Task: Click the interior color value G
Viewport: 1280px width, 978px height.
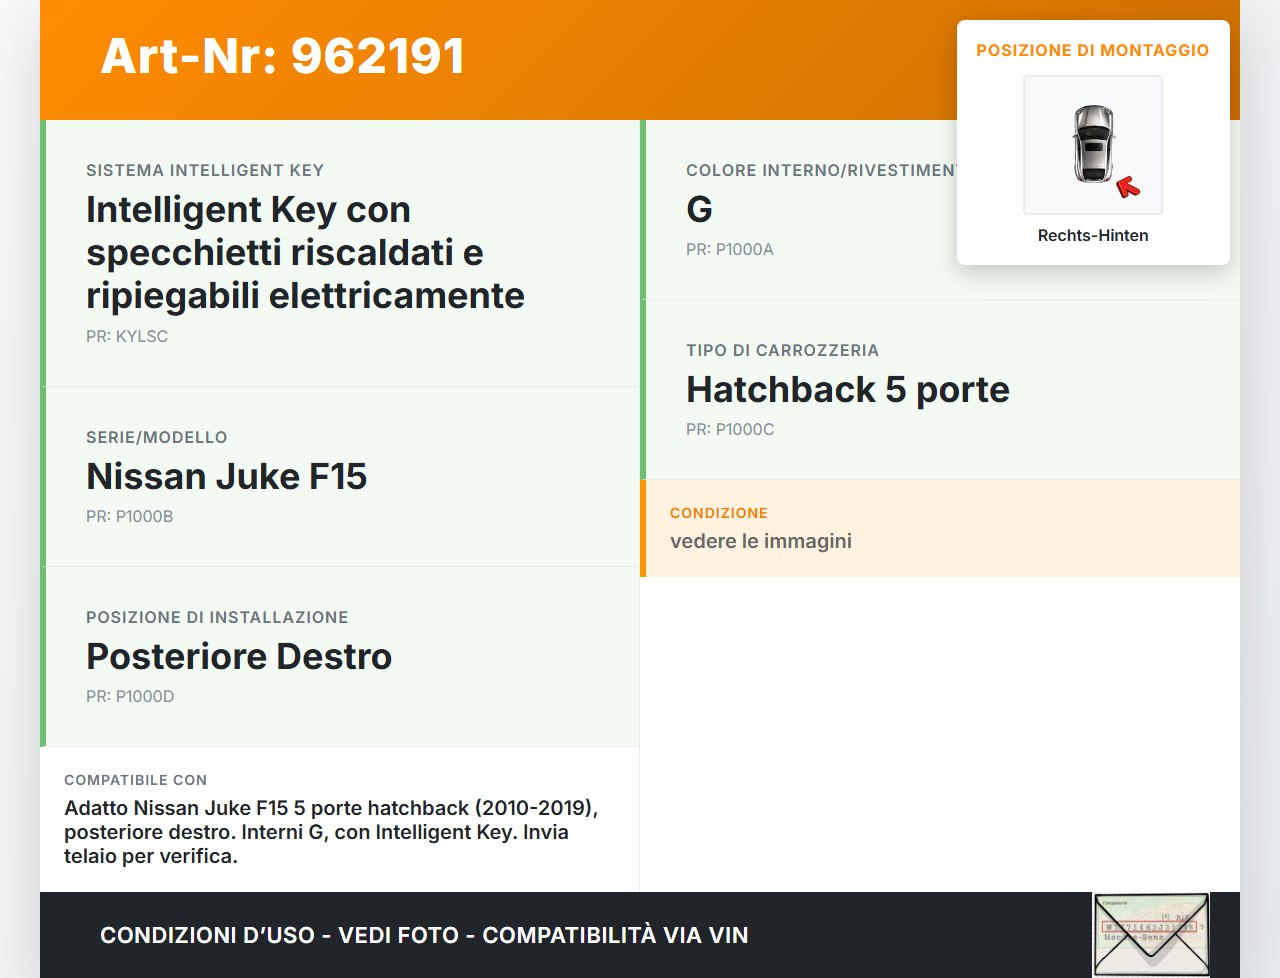Action: click(699, 209)
